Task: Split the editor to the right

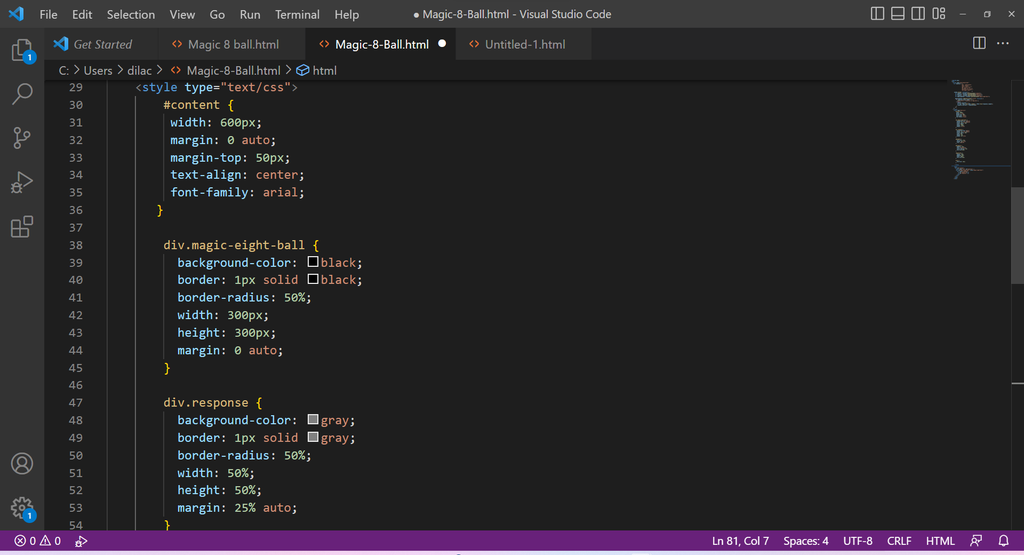Action: [x=979, y=44]
